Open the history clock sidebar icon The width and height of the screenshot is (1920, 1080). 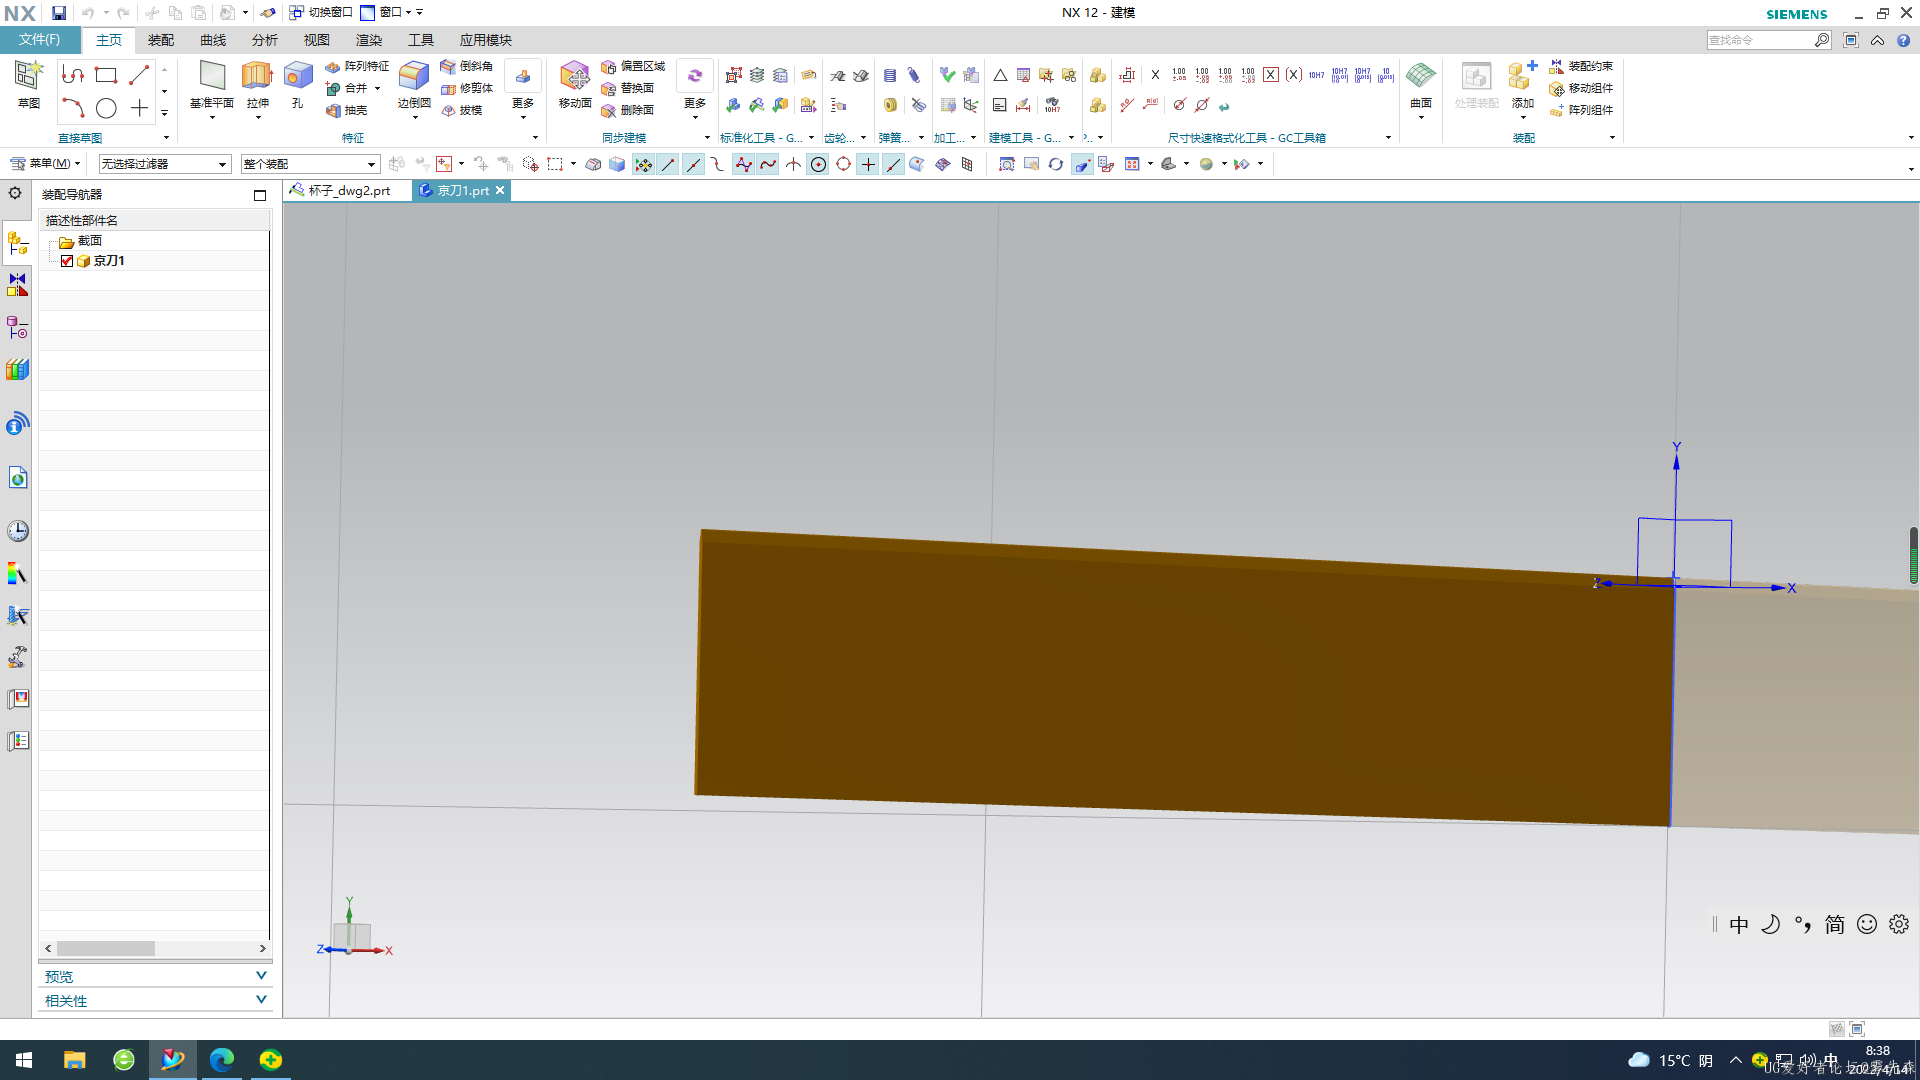[17, 531]
